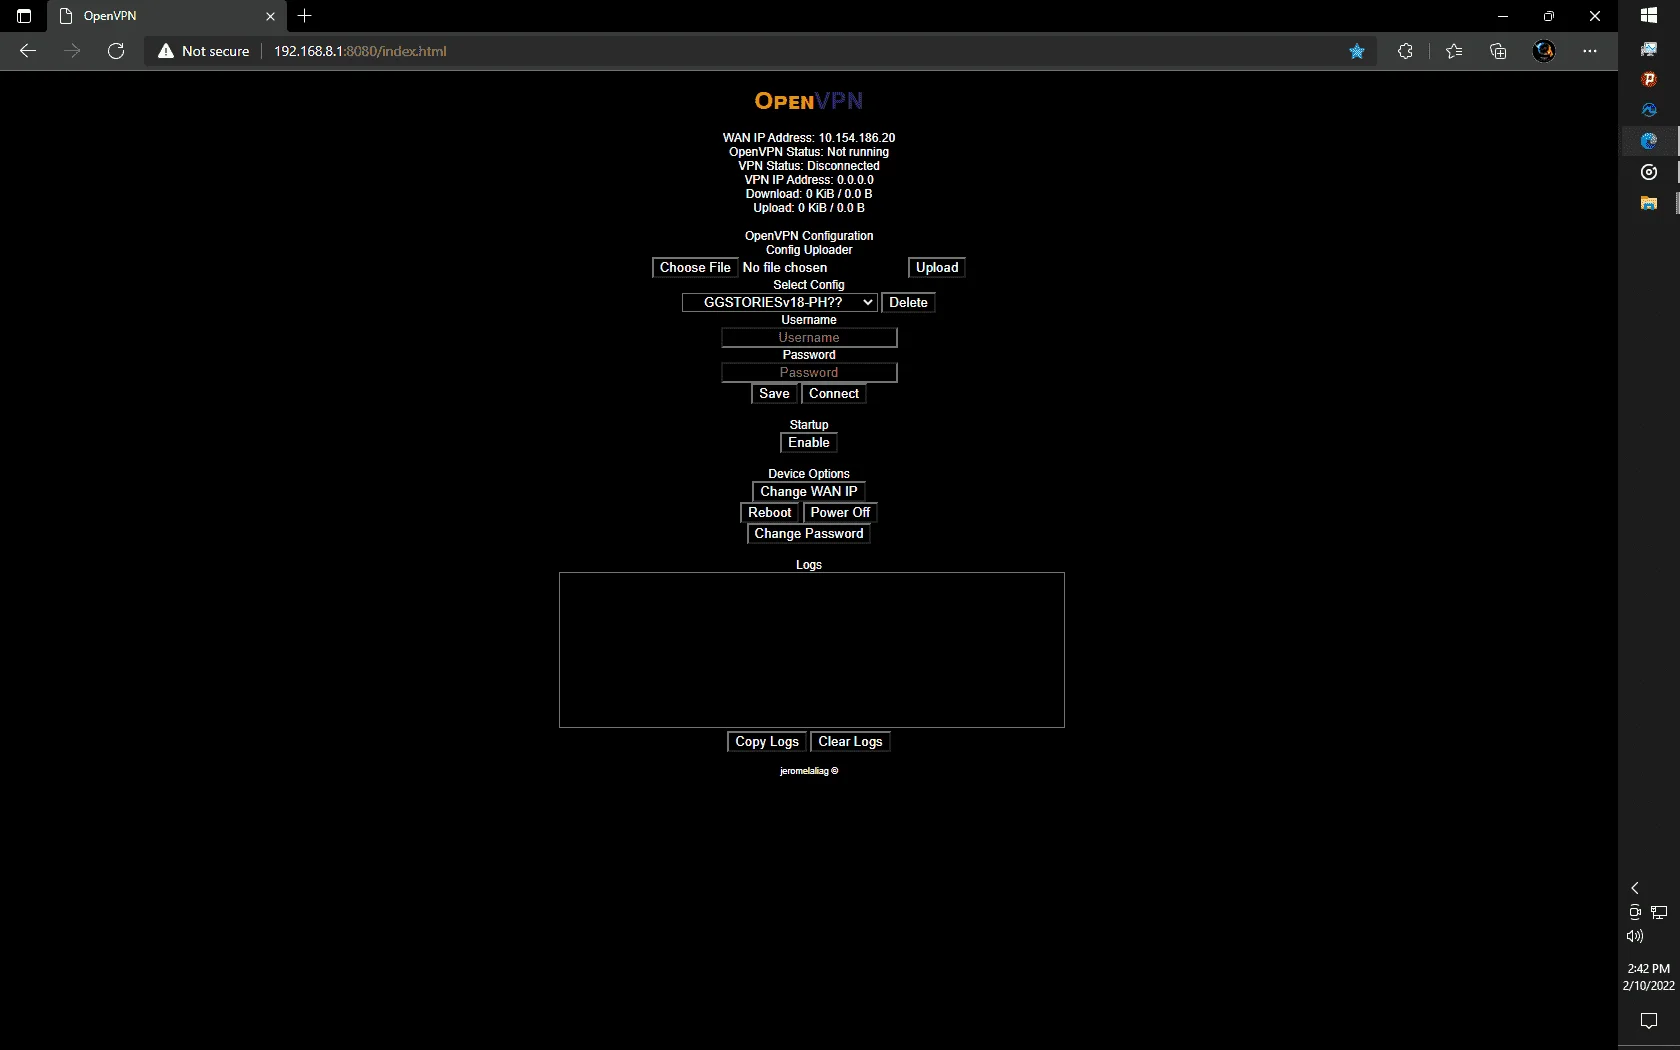Open a new browser tab
Viewport: 1680px width, 1050px height.
pyautogui.click(x=305, y=16)
